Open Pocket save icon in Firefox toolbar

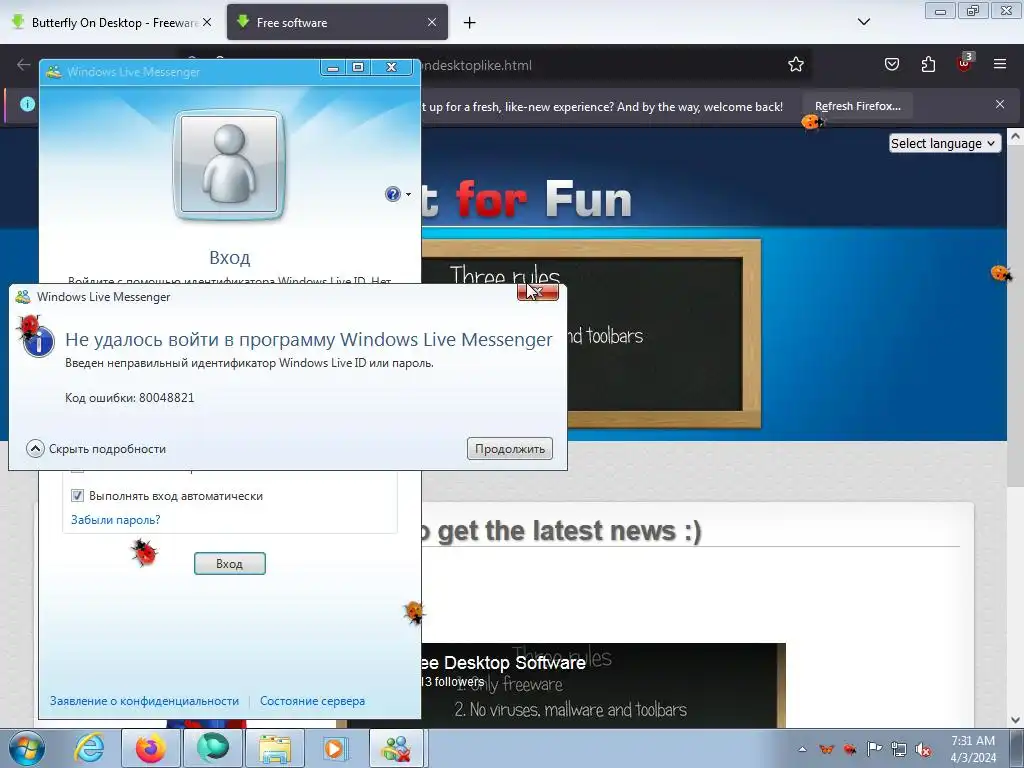[891, 64]
